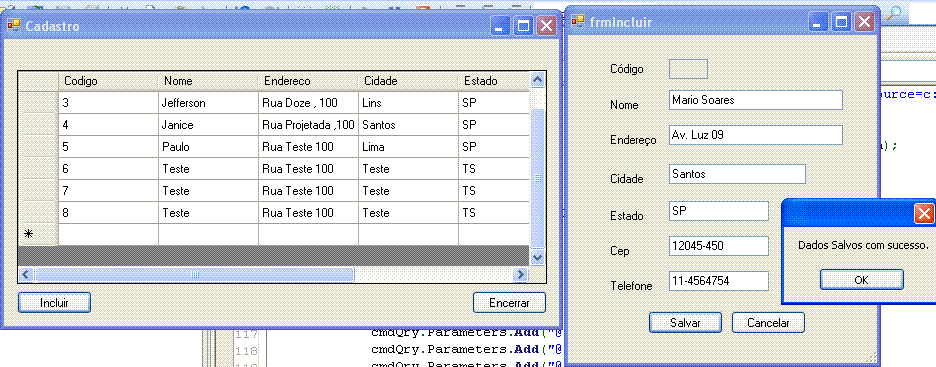Click the grid's horizontal scrollbar thumb
936x367 pixels.
pyautogui.click(x=194, y=275)
